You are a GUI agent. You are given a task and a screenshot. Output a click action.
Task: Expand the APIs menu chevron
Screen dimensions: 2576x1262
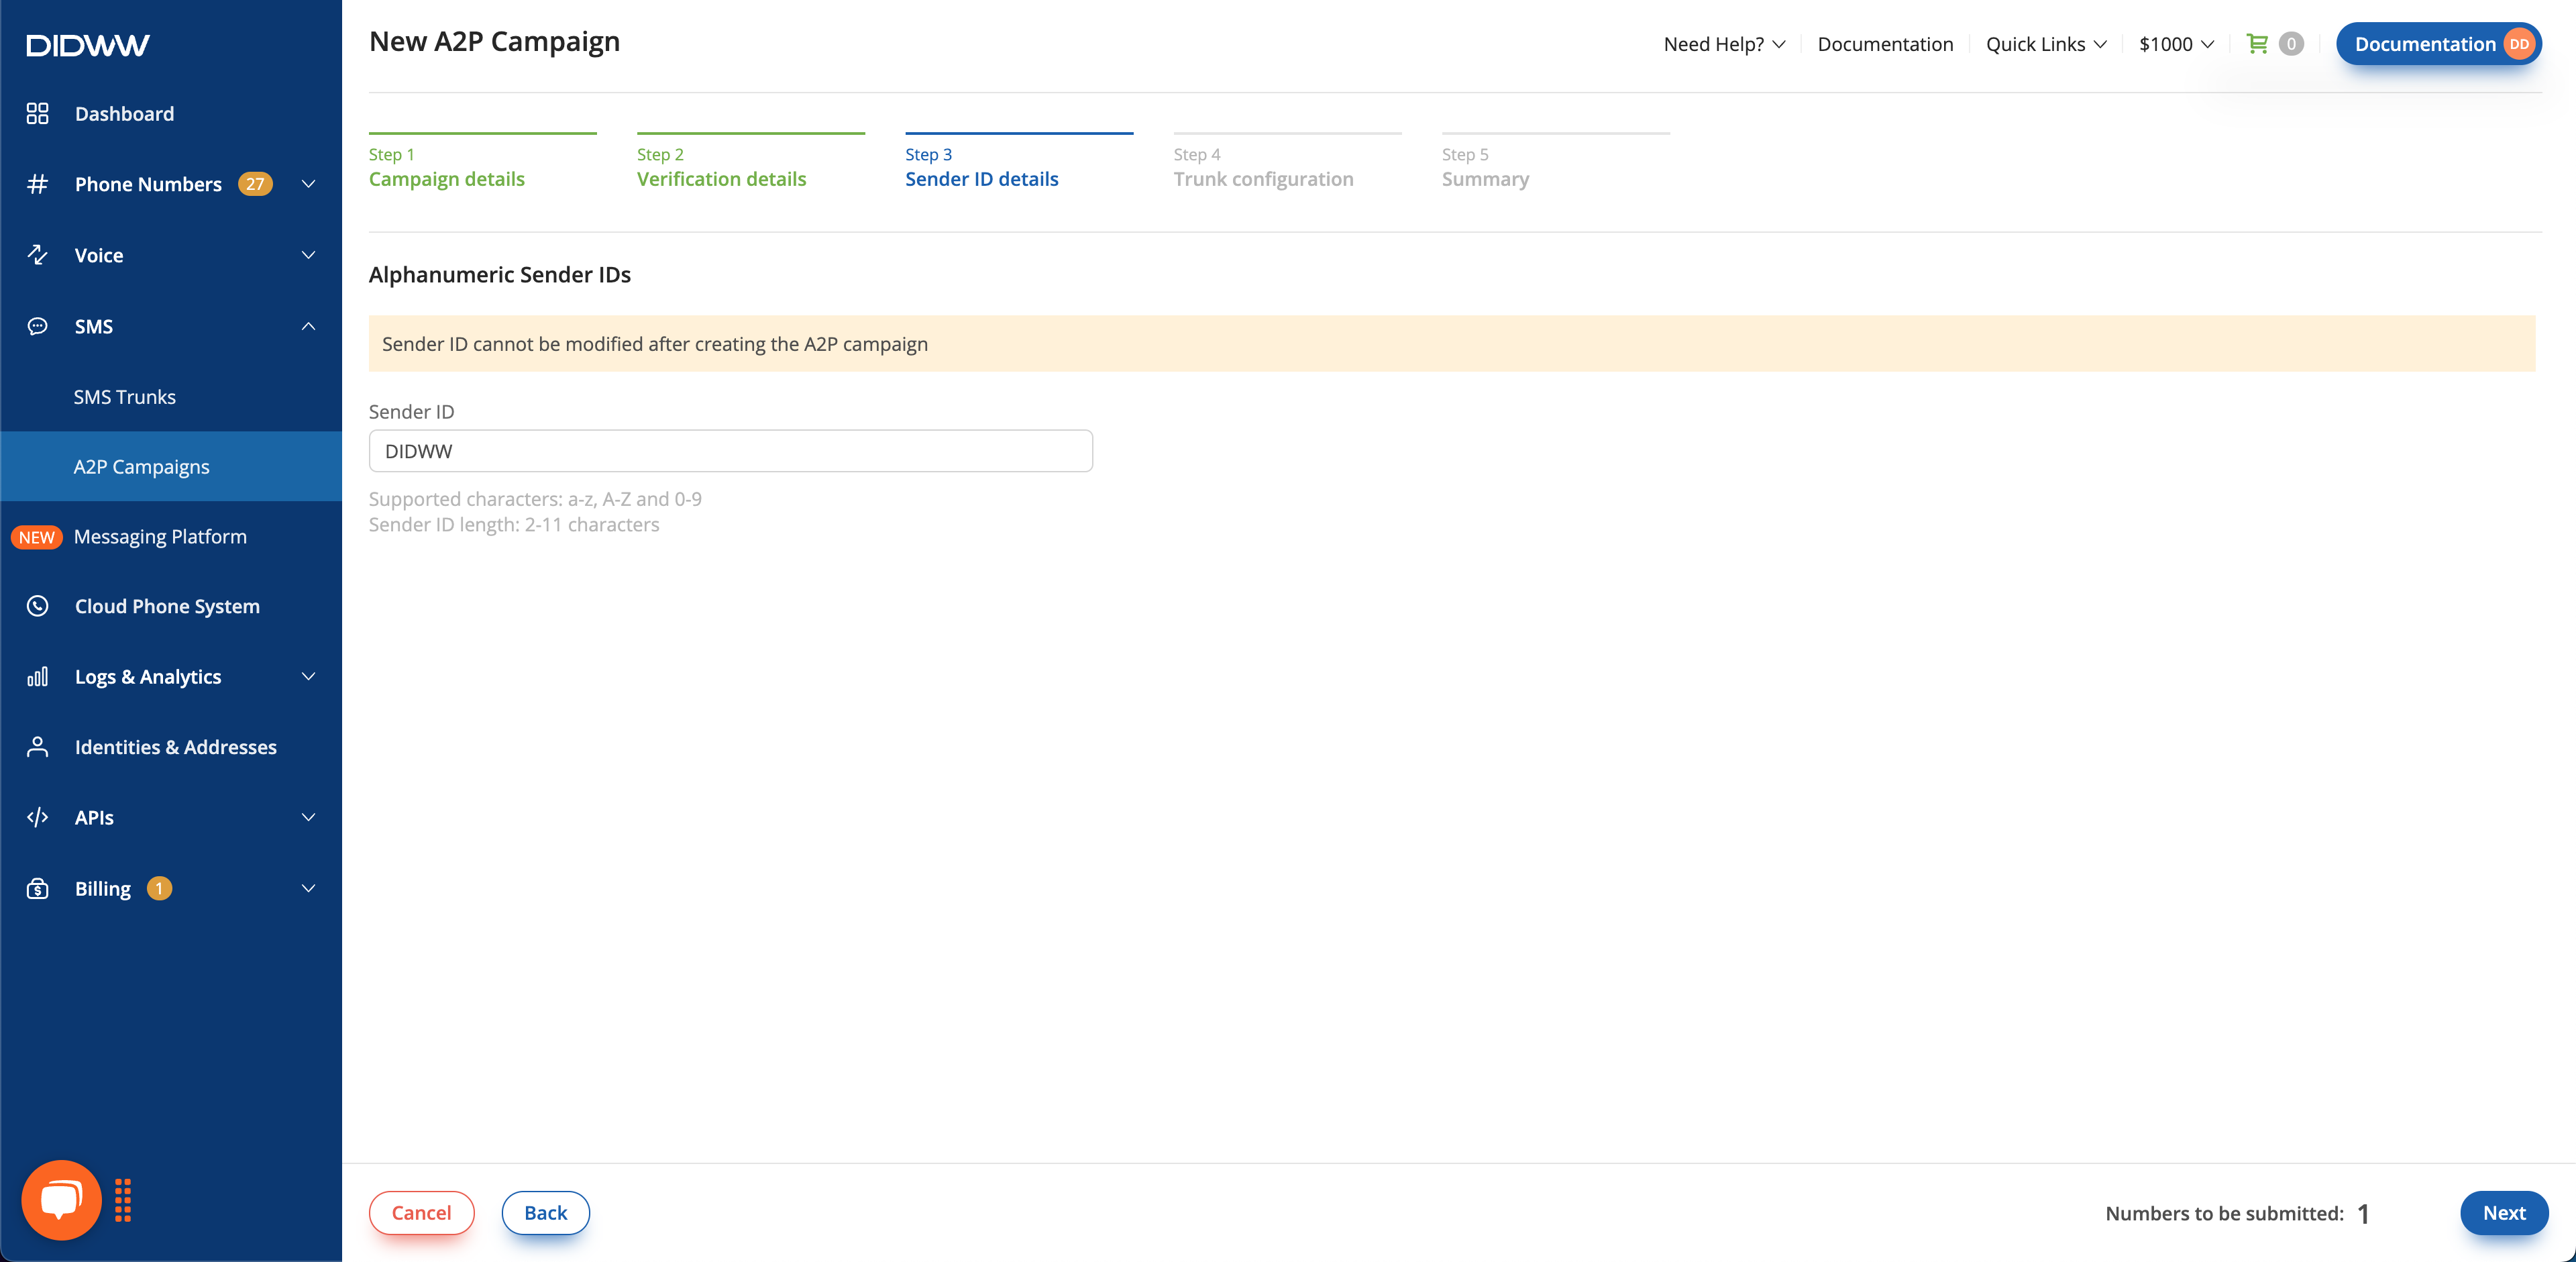(308, 818)
